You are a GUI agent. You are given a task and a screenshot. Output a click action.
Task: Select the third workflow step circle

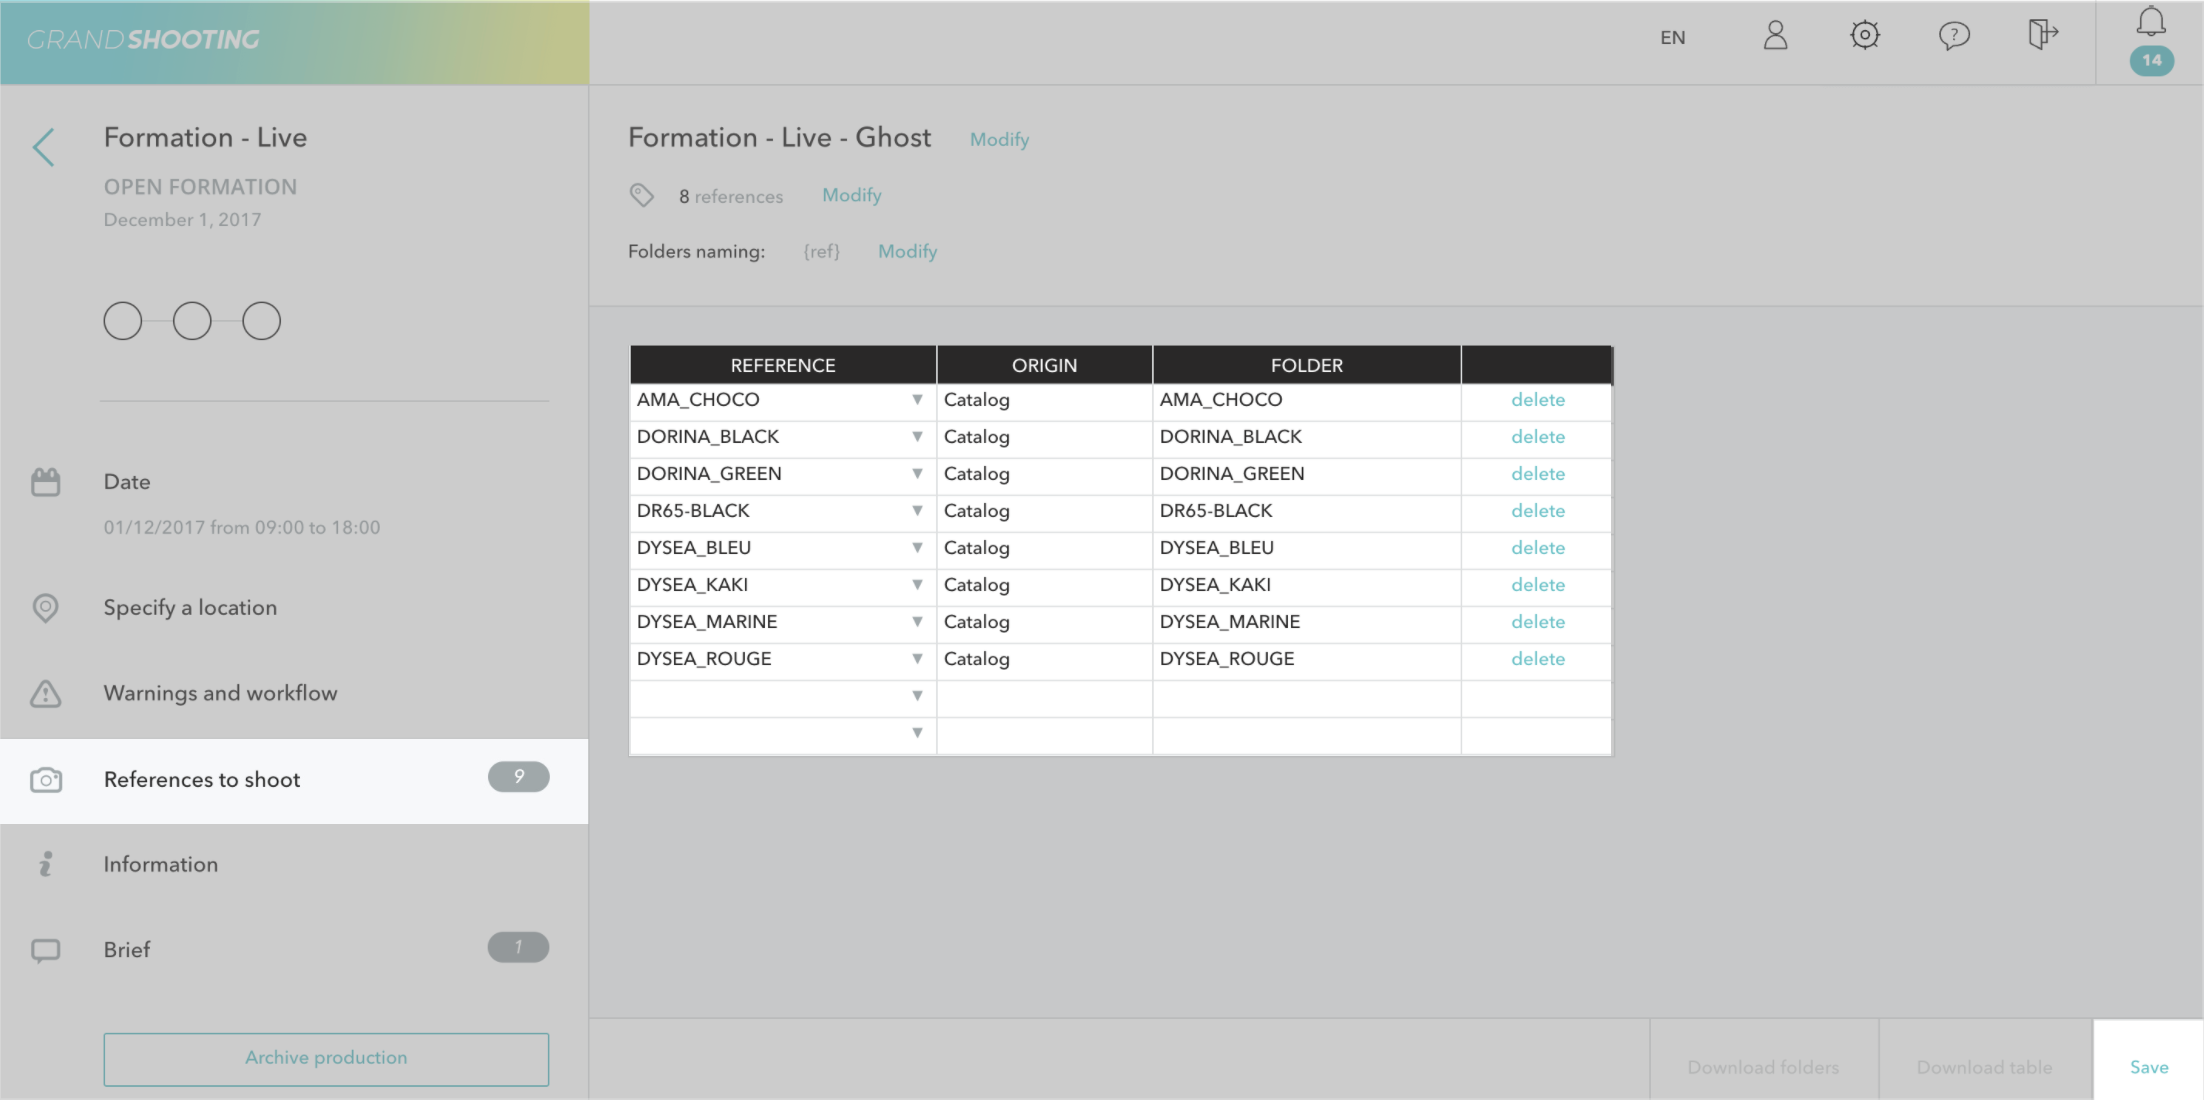261,321
